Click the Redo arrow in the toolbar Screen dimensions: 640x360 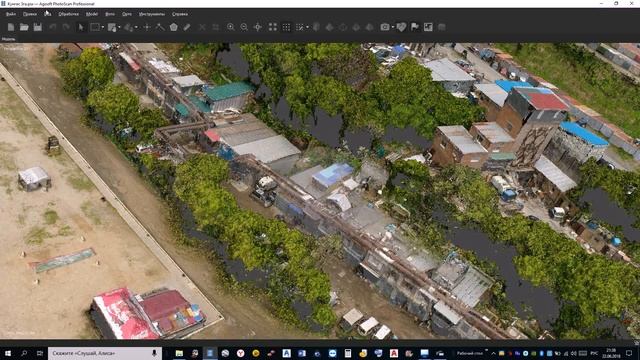66,27
